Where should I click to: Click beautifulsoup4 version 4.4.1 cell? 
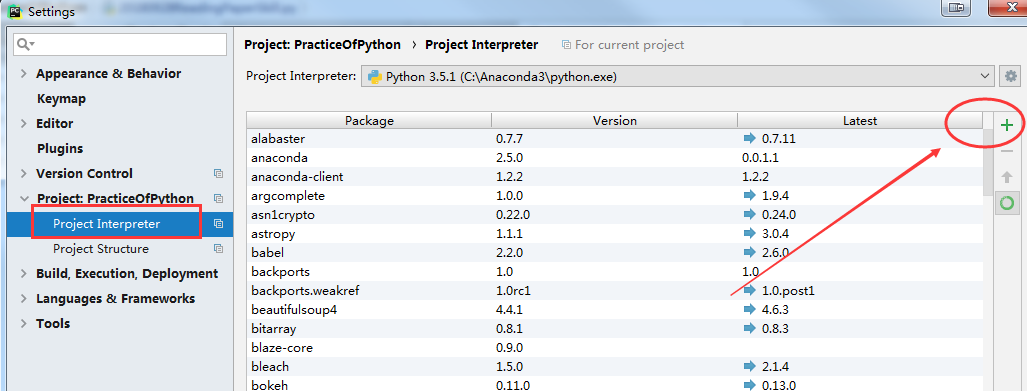[510, 310]
